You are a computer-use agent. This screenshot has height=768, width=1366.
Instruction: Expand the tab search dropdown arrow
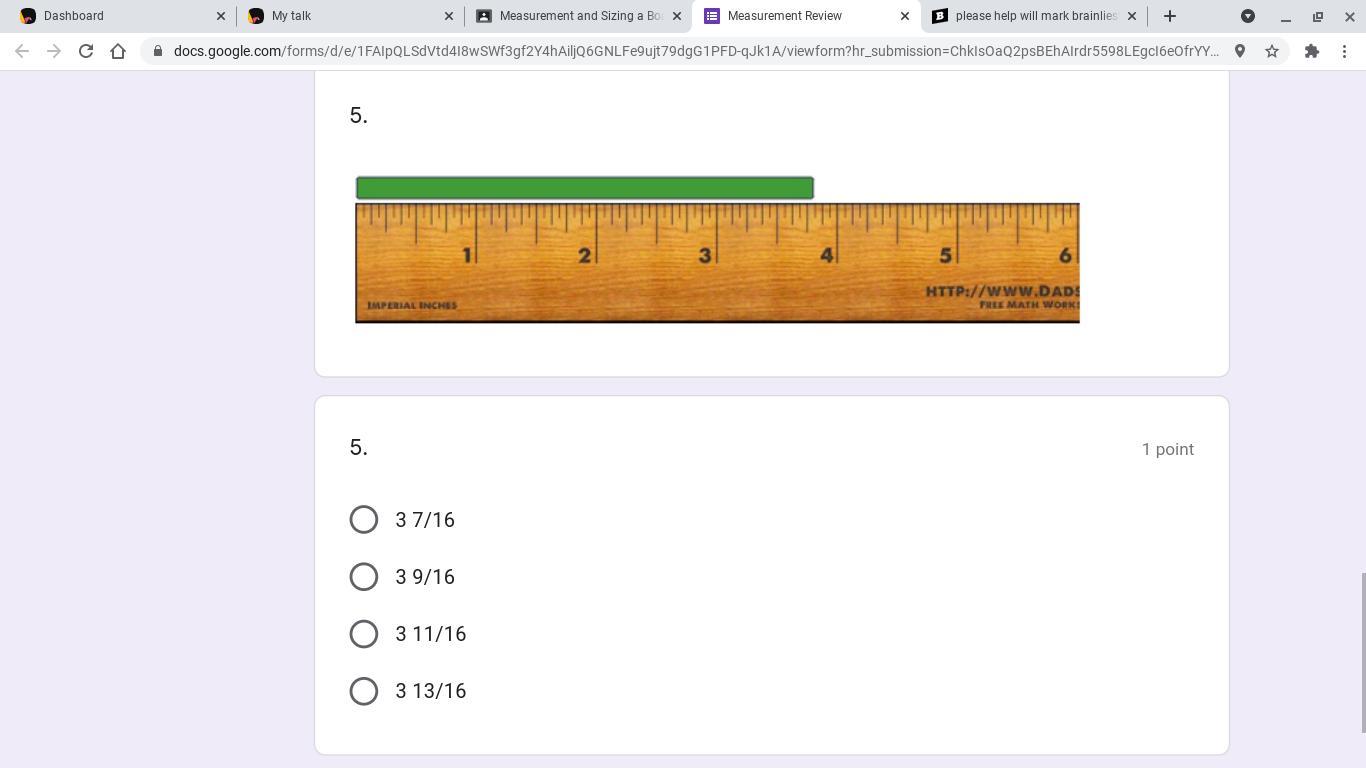(1248, 16)
